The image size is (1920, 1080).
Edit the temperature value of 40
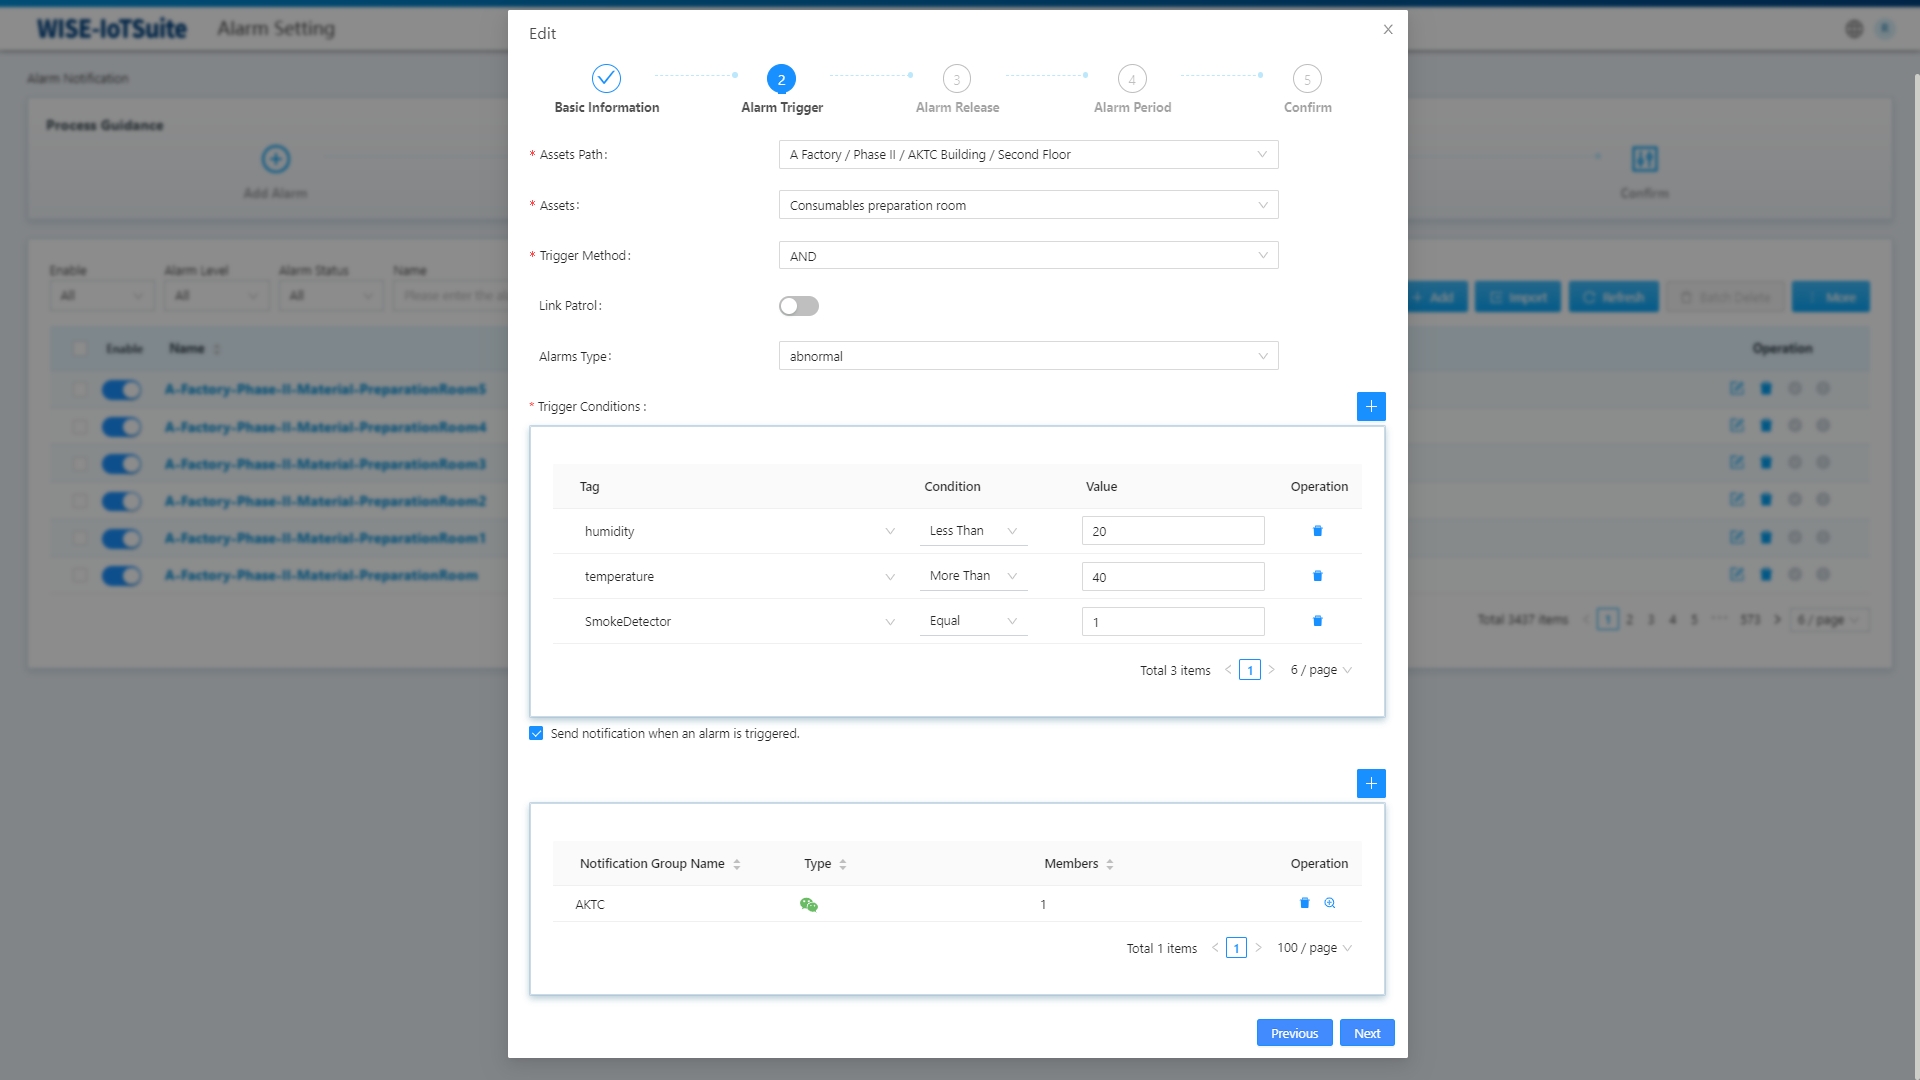[1172, 576]
